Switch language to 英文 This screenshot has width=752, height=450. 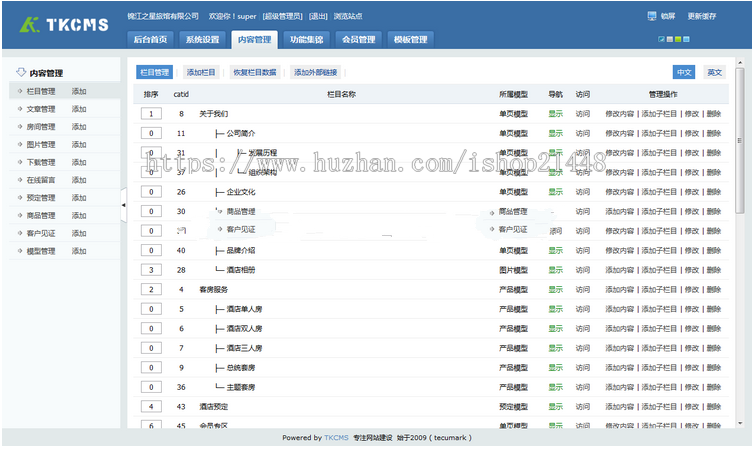coord(715,72)
